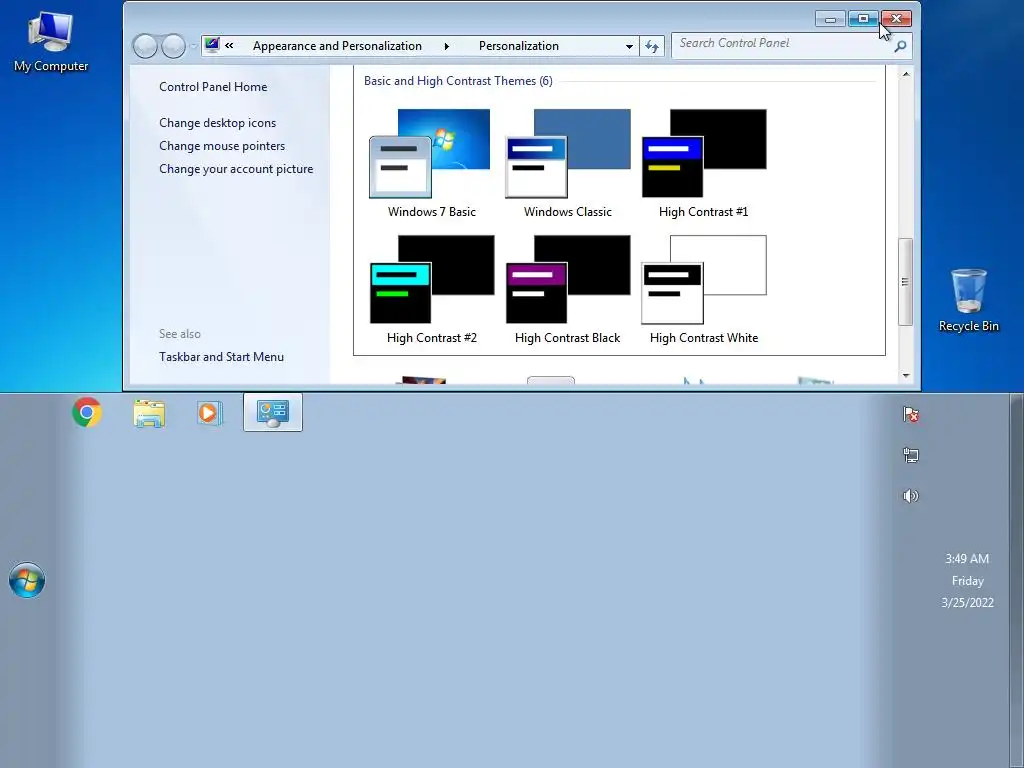The image size is (1024, 768).
Task: Maximize the Personalization window
Action: tap(863, 19)
